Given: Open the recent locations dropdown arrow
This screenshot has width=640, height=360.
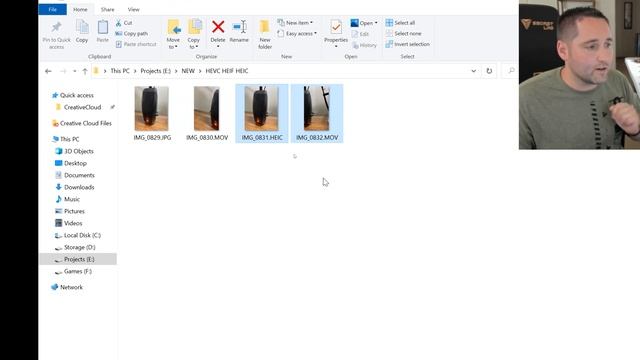Looking at the screenshot, I should point(74,71).
